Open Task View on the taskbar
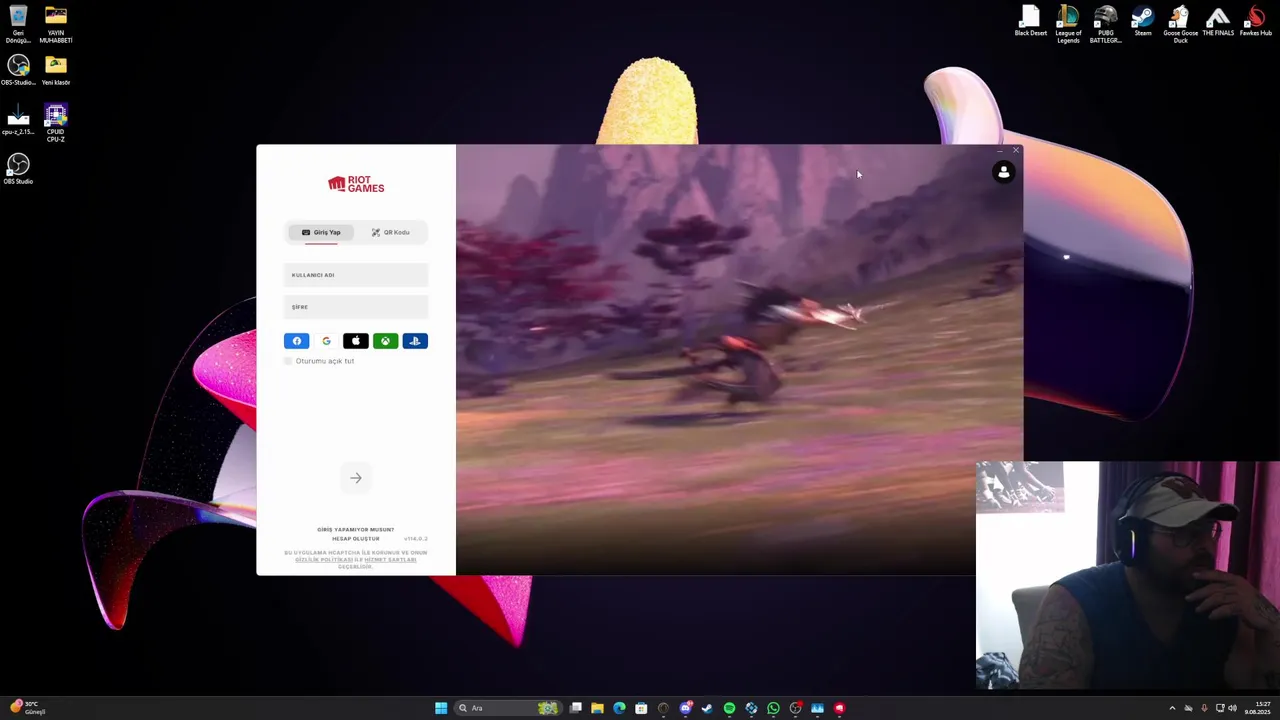Screen dimensions: 1280x720 576,708
